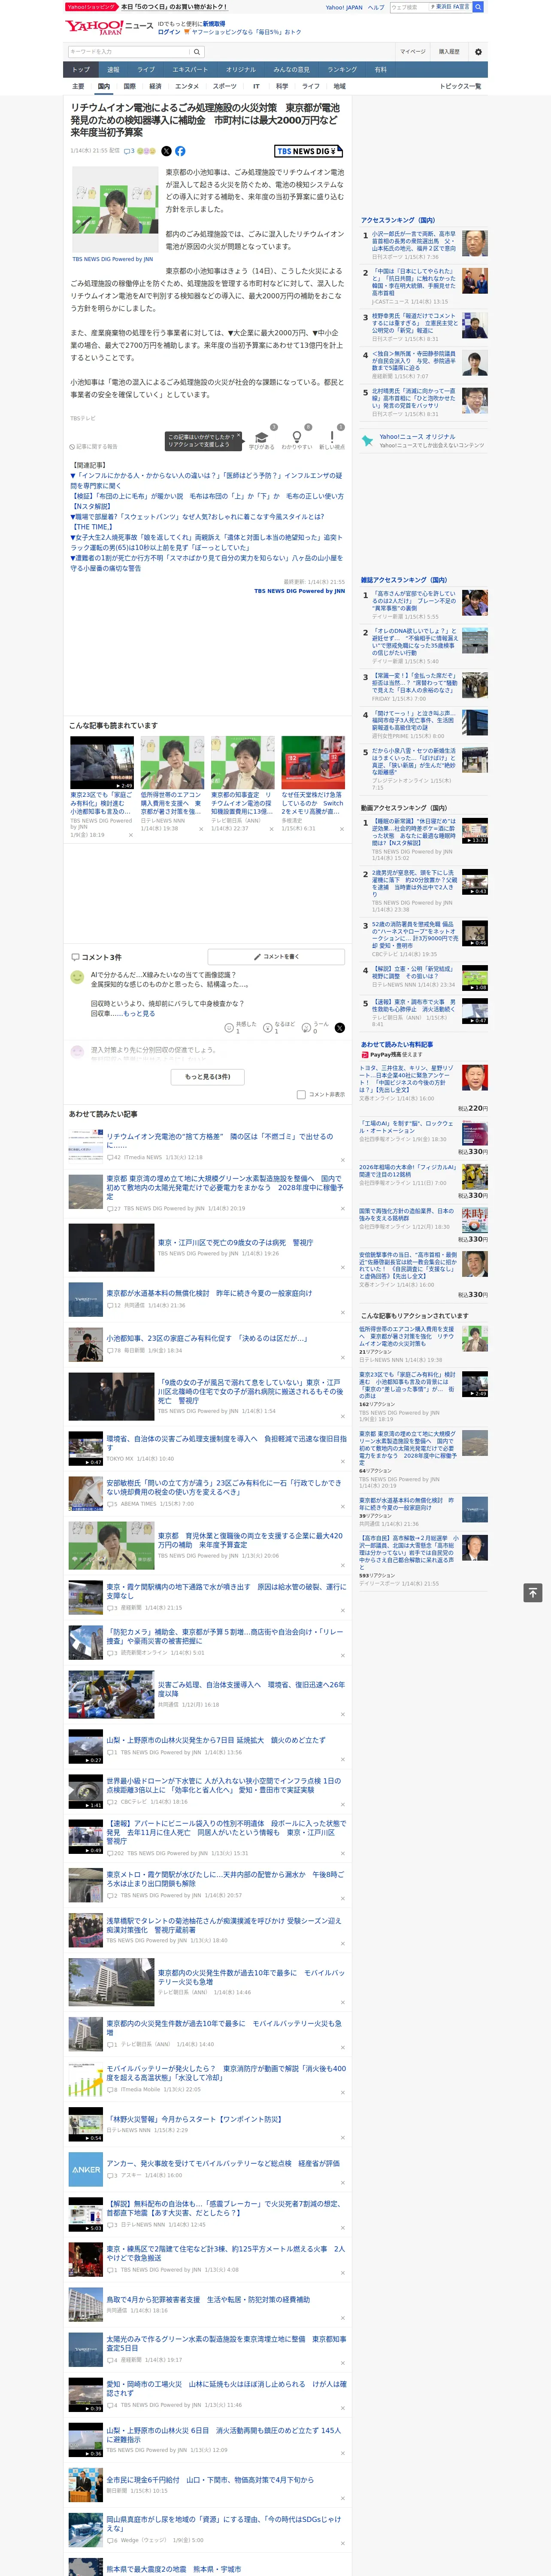Image resolution: width=551 pixels, height=2576 pixels.
Task: Open the 有料 navigation tab
Action: [380, 70]
